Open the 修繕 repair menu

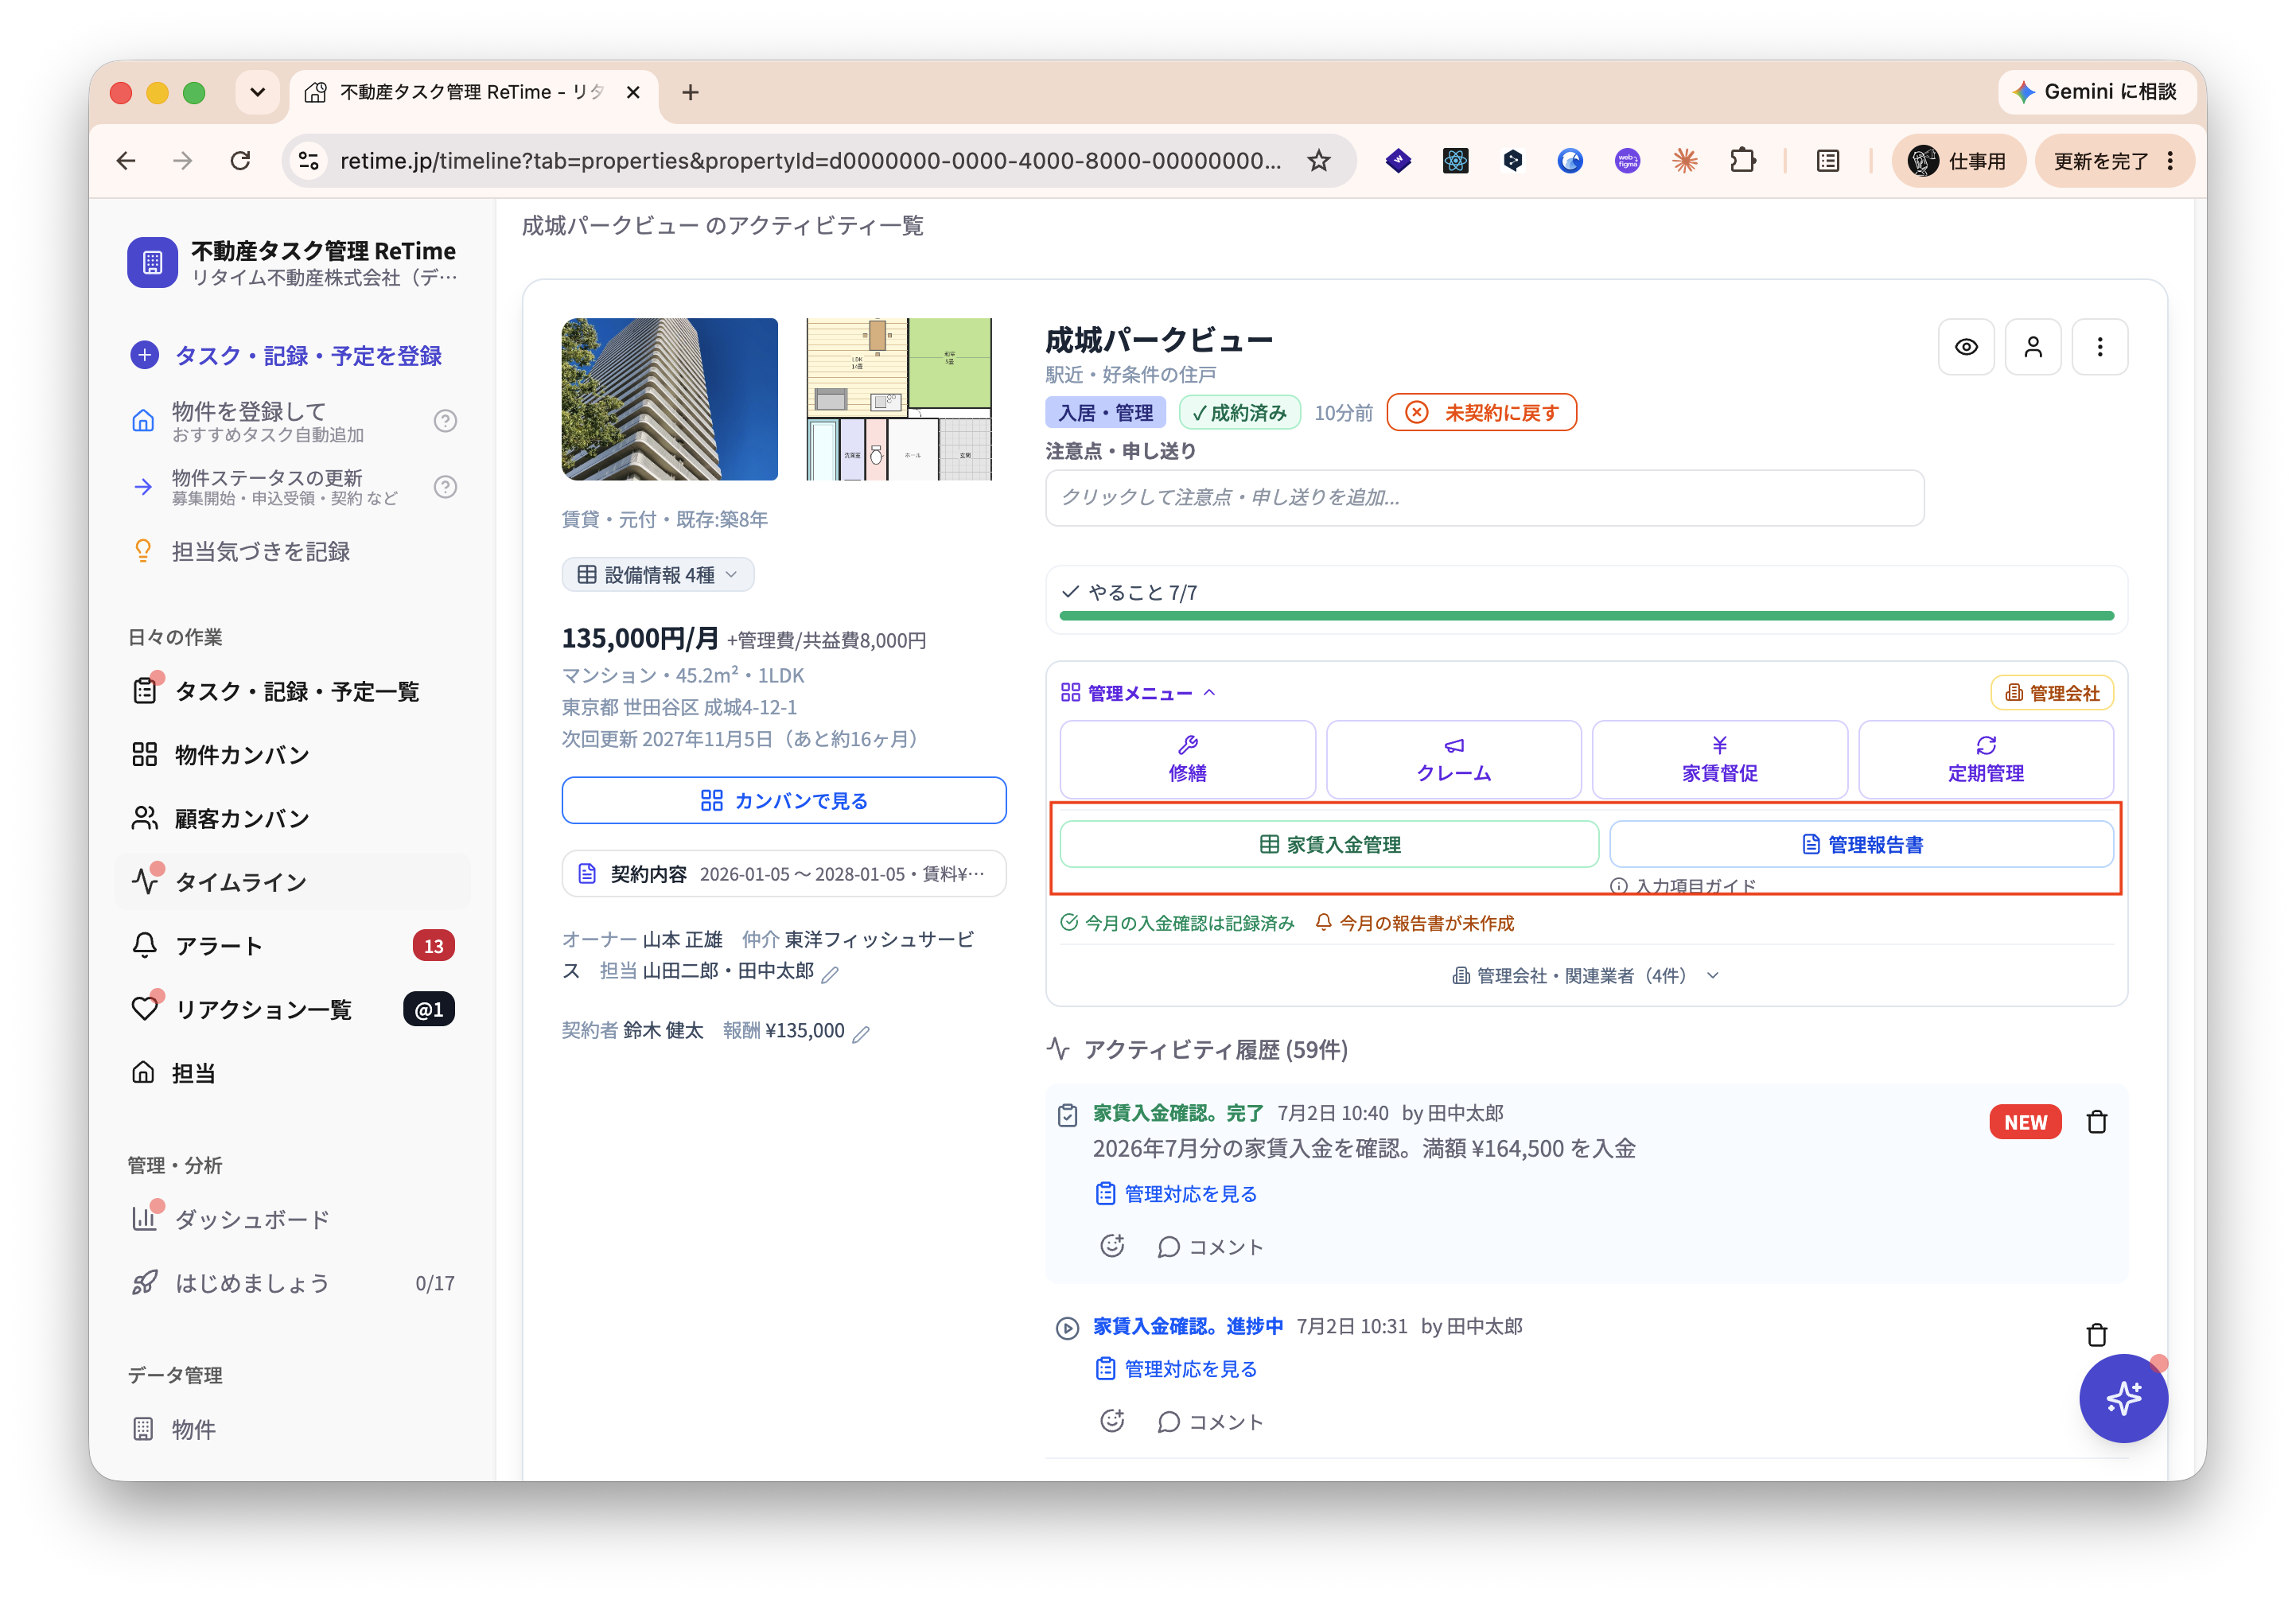(1187, 760)
